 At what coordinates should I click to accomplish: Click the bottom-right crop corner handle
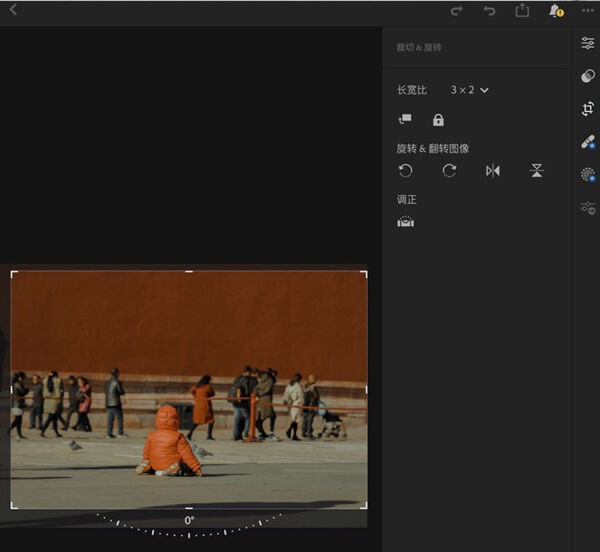364,506
